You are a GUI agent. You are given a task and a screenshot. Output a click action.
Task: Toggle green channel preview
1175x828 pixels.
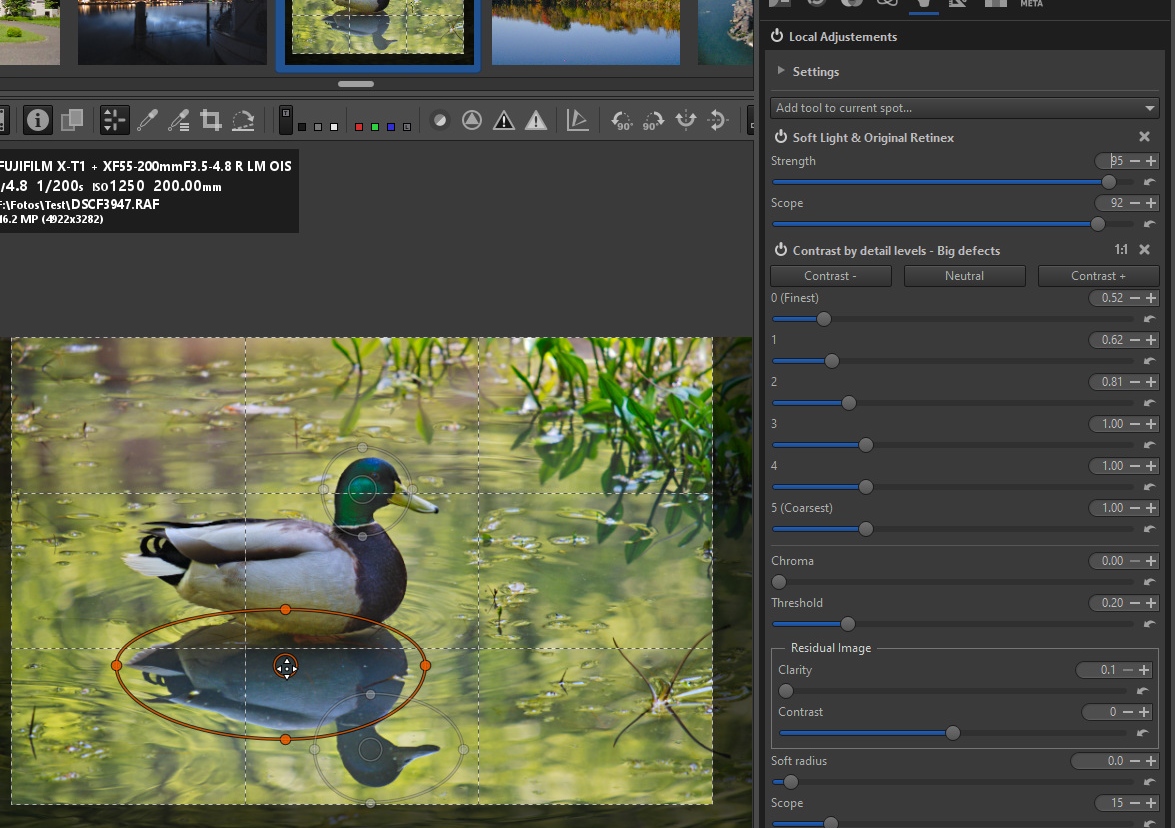pos(375,127)
